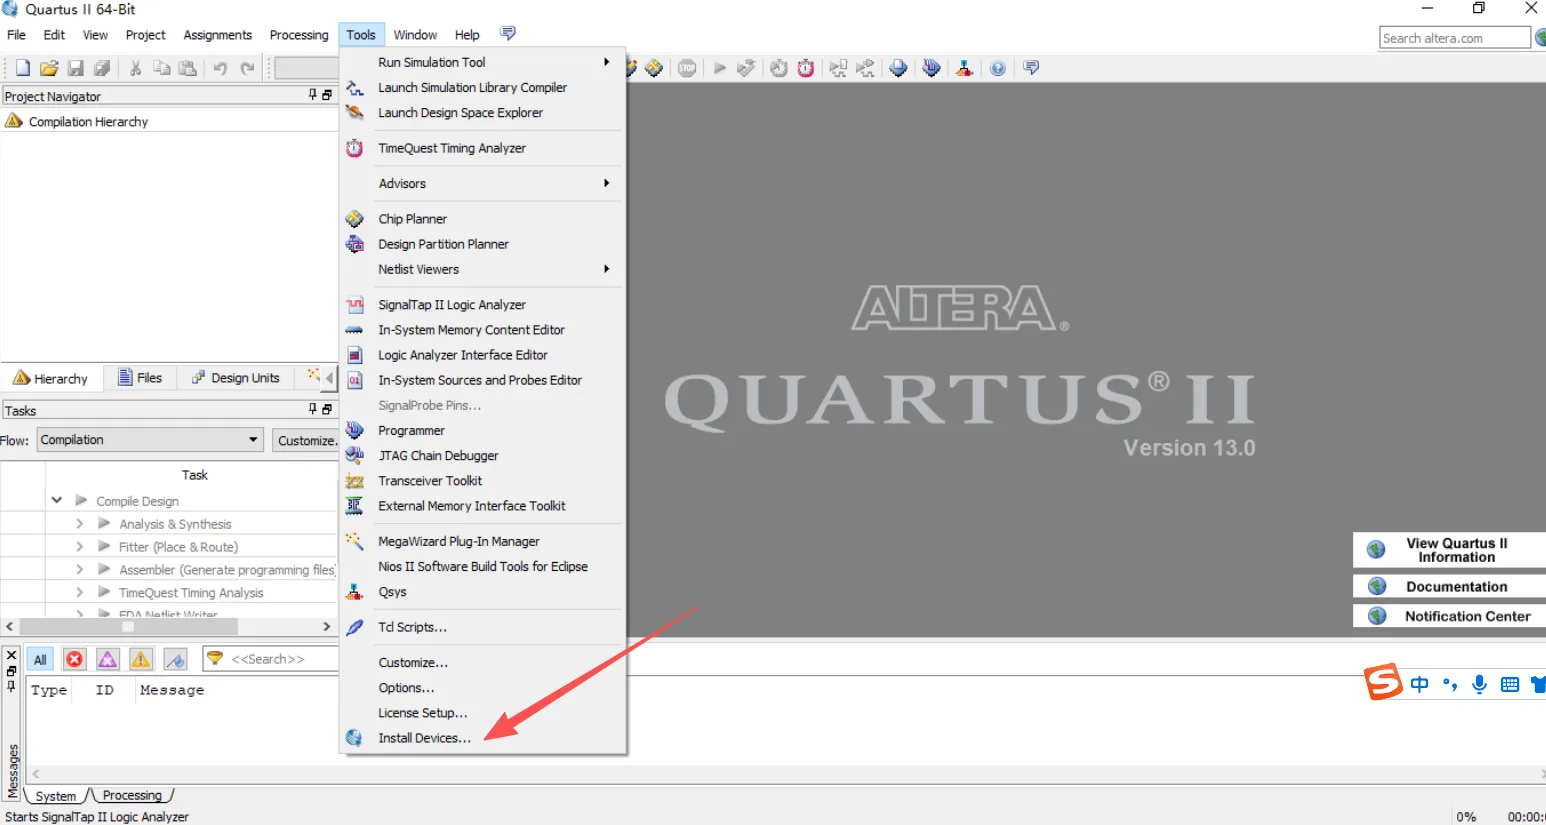Click the Programmer toolbar icon
1546x825 pixels.
(x=931, y=68)
